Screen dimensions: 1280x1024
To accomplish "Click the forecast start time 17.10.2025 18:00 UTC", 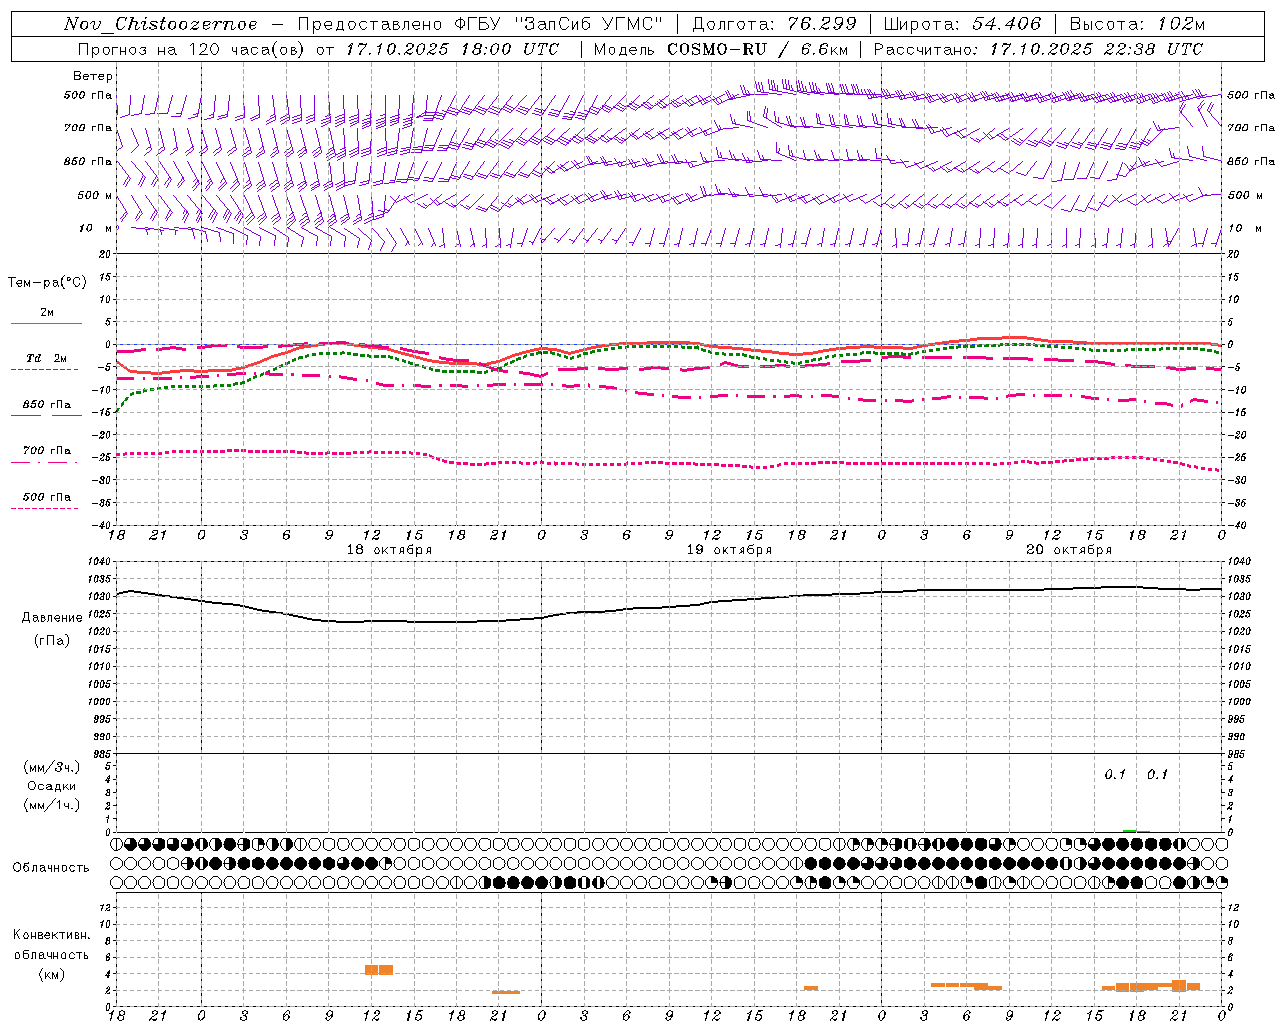I will [451, 49].
